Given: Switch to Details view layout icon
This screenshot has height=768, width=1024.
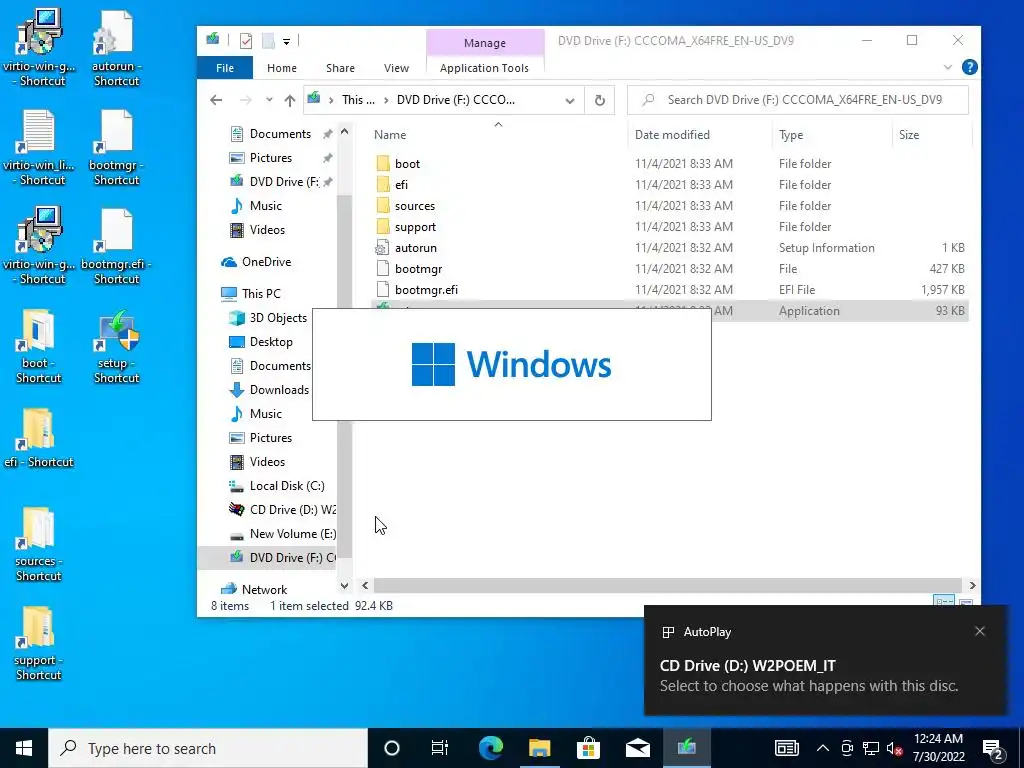Looking at the screenshot, I should tap(944, 601).
